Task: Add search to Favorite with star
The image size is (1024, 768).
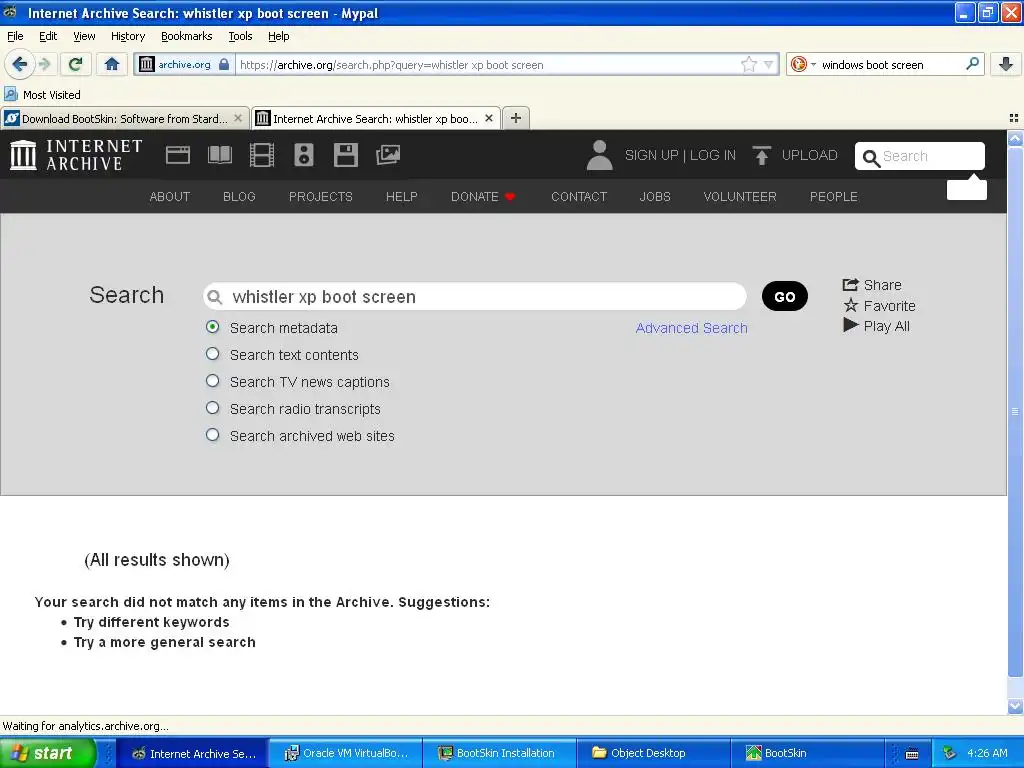Action: click(879, 306)
